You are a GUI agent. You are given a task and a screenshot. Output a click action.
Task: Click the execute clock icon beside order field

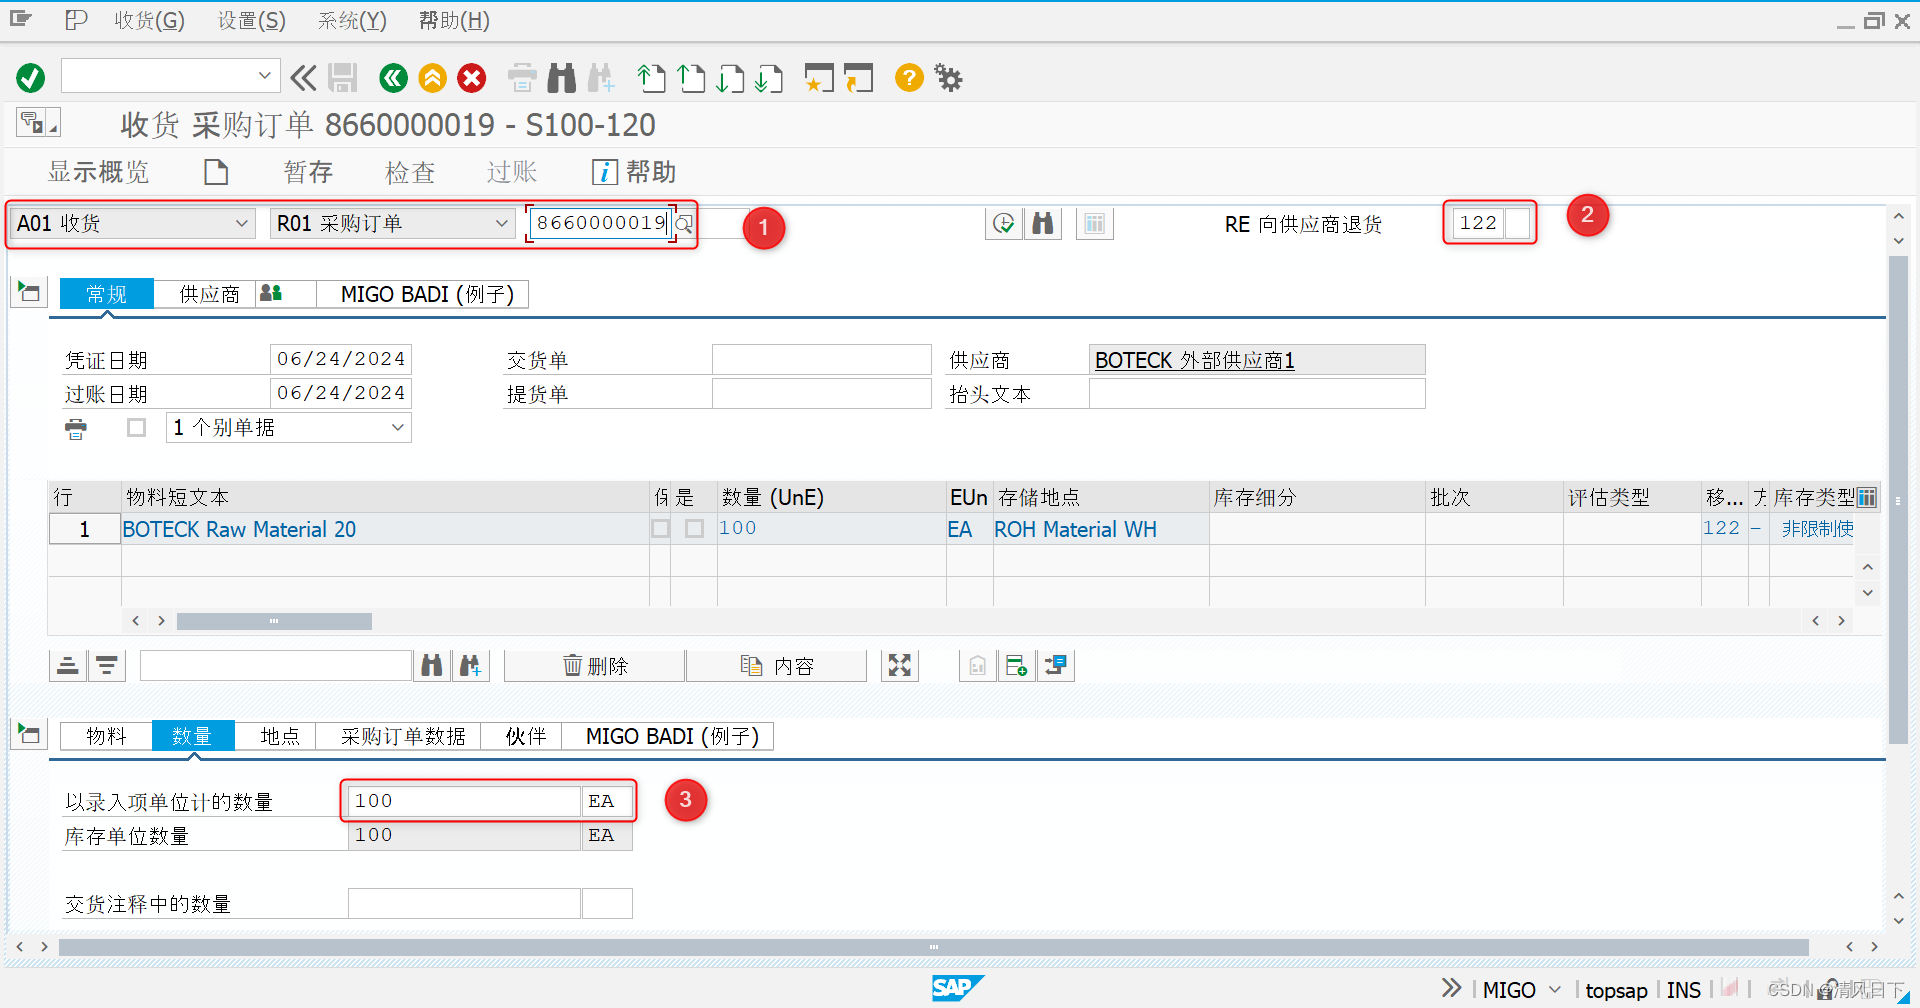tap(1004, 223)
